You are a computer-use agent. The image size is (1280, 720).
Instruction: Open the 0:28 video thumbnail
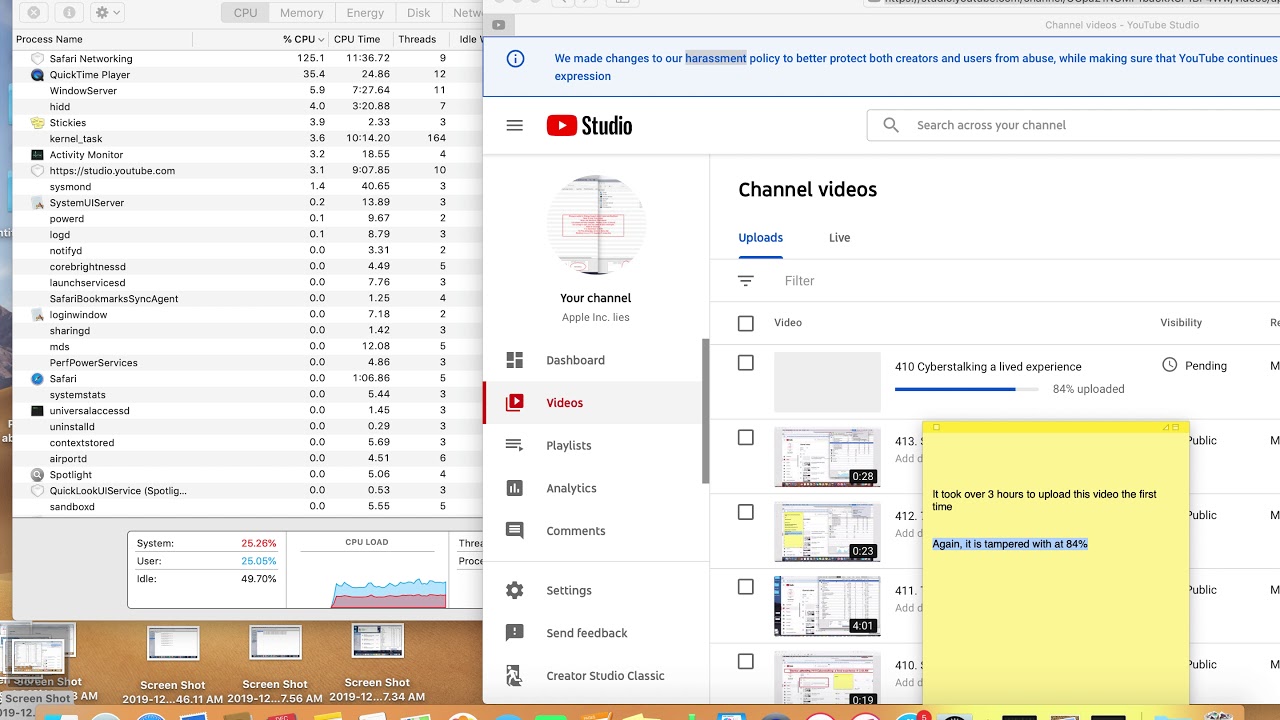coord(827,457)
